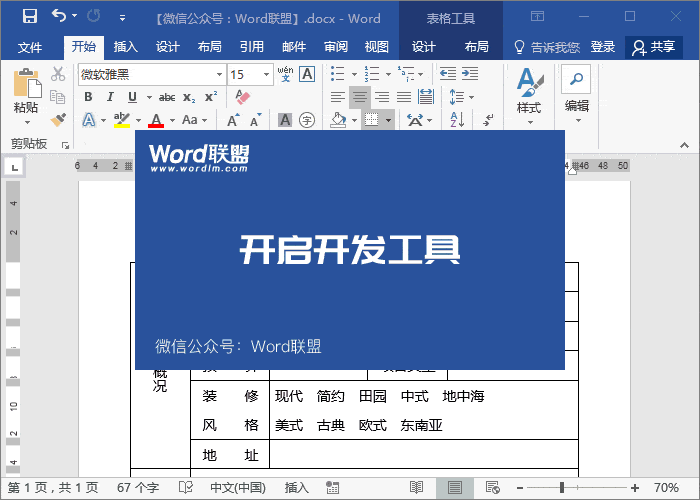The height and width of the screenshot is (500, 700).
Task: Toggle superscript formatting
Action: [x=211, y=97]
